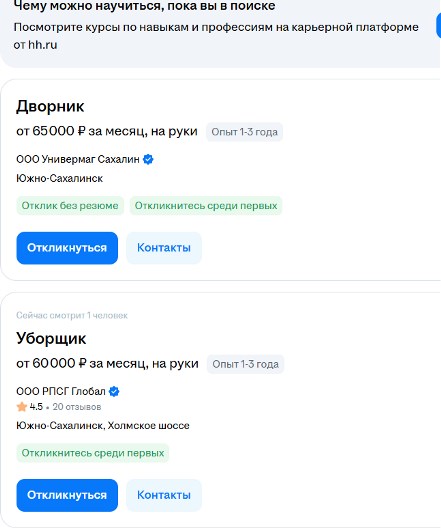Click Опыт 1-3 года badge on Дворник
This screenshot has height=530, width=441.
(x=244, y=132)
